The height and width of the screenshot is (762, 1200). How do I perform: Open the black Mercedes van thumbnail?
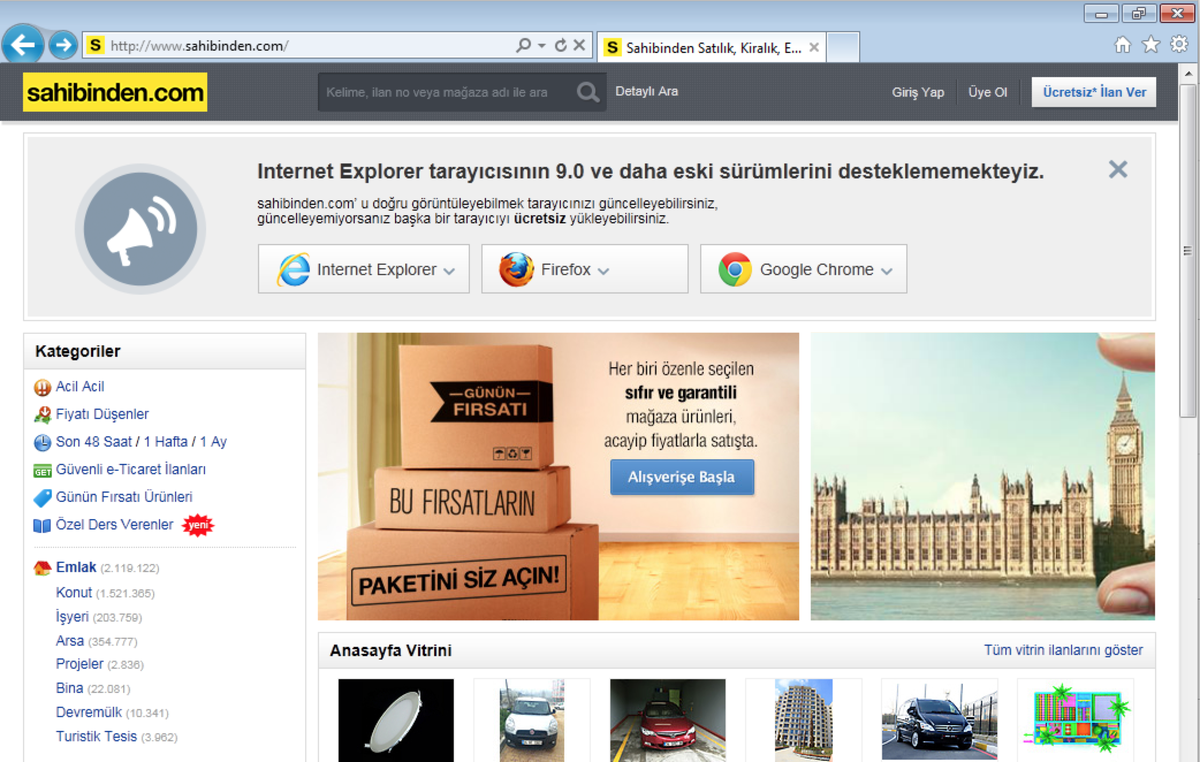pyautogui.click(x=939, y=719)
